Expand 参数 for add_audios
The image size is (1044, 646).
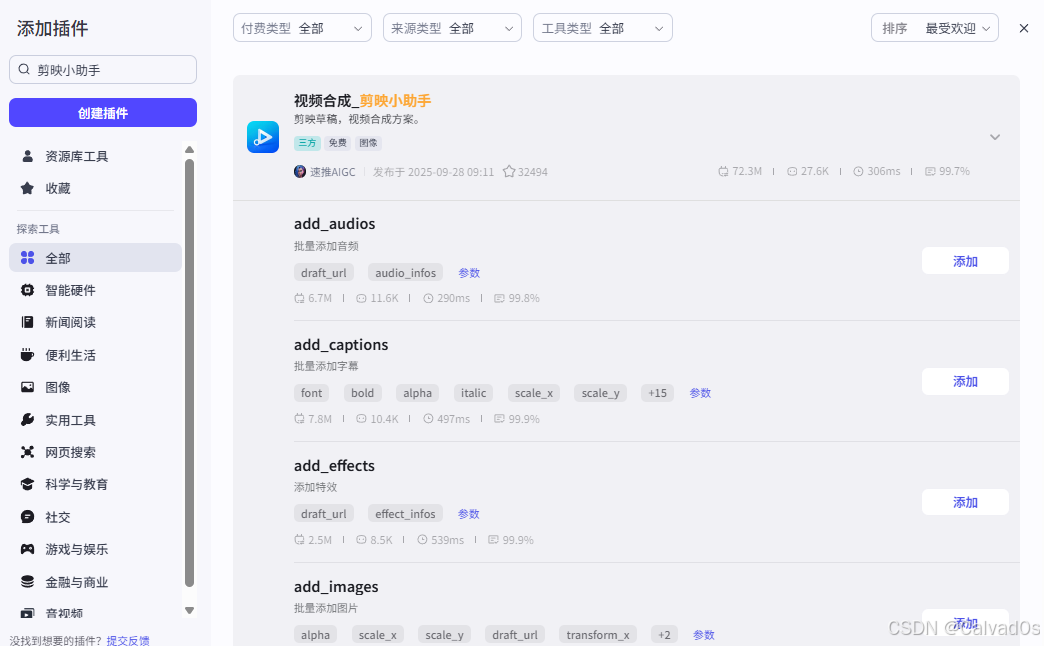click(469, 273)
